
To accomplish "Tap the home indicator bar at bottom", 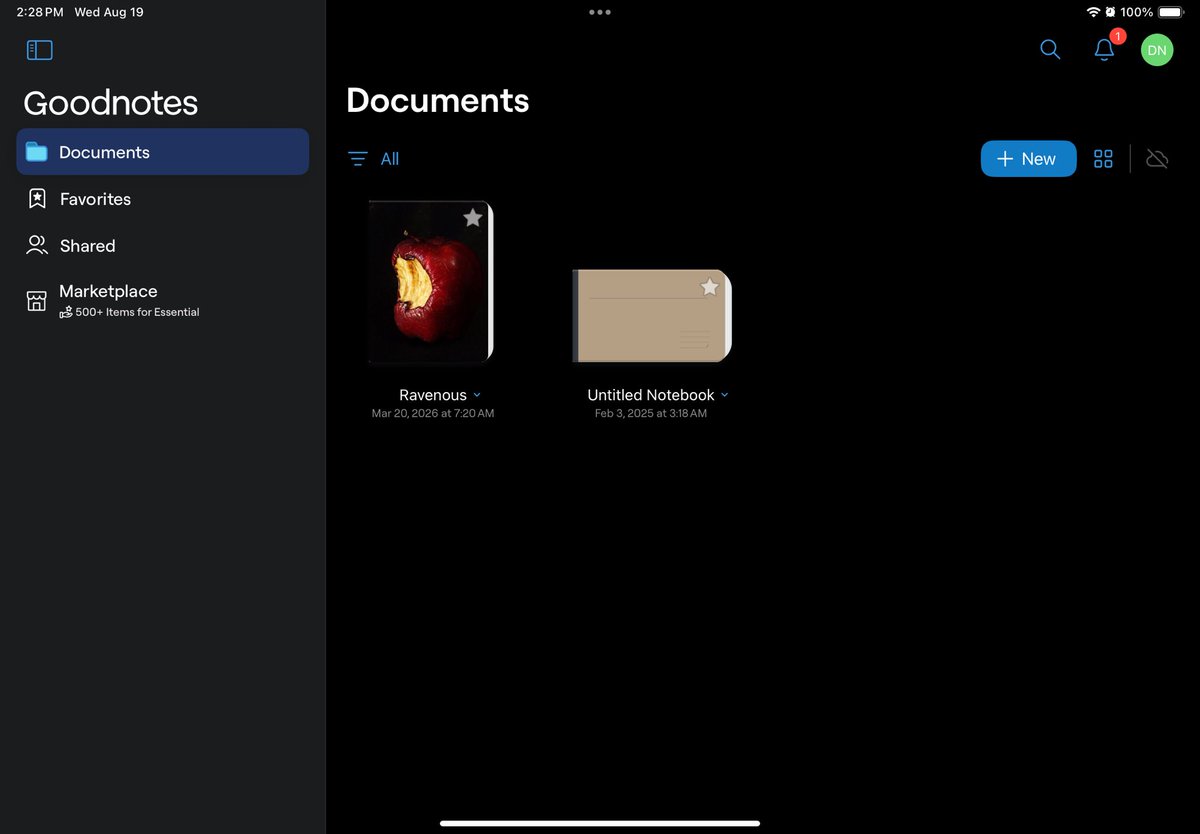I will tap(600, 823).
